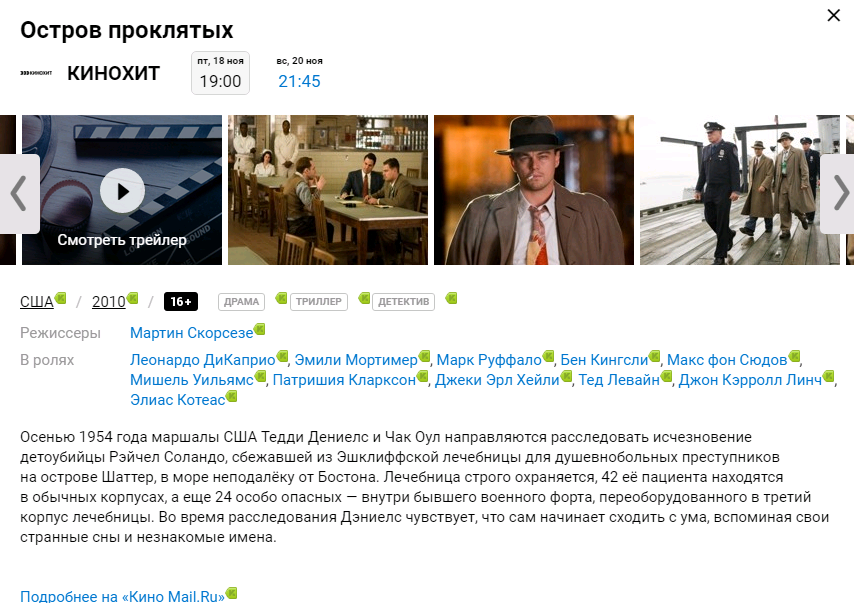The width and height of the screenshot is (854, 603).
Task: Open the ДРАМА genre tag
Action: (241, 301)
